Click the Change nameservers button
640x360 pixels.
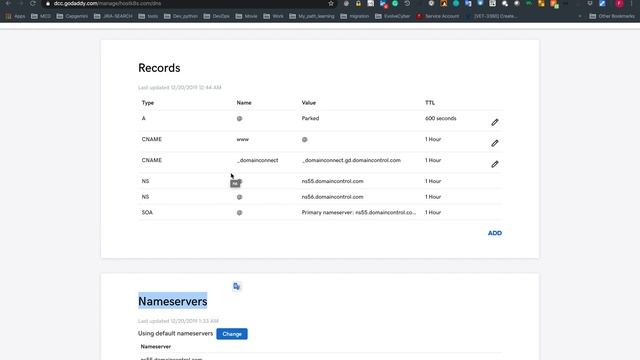[232, 334]
